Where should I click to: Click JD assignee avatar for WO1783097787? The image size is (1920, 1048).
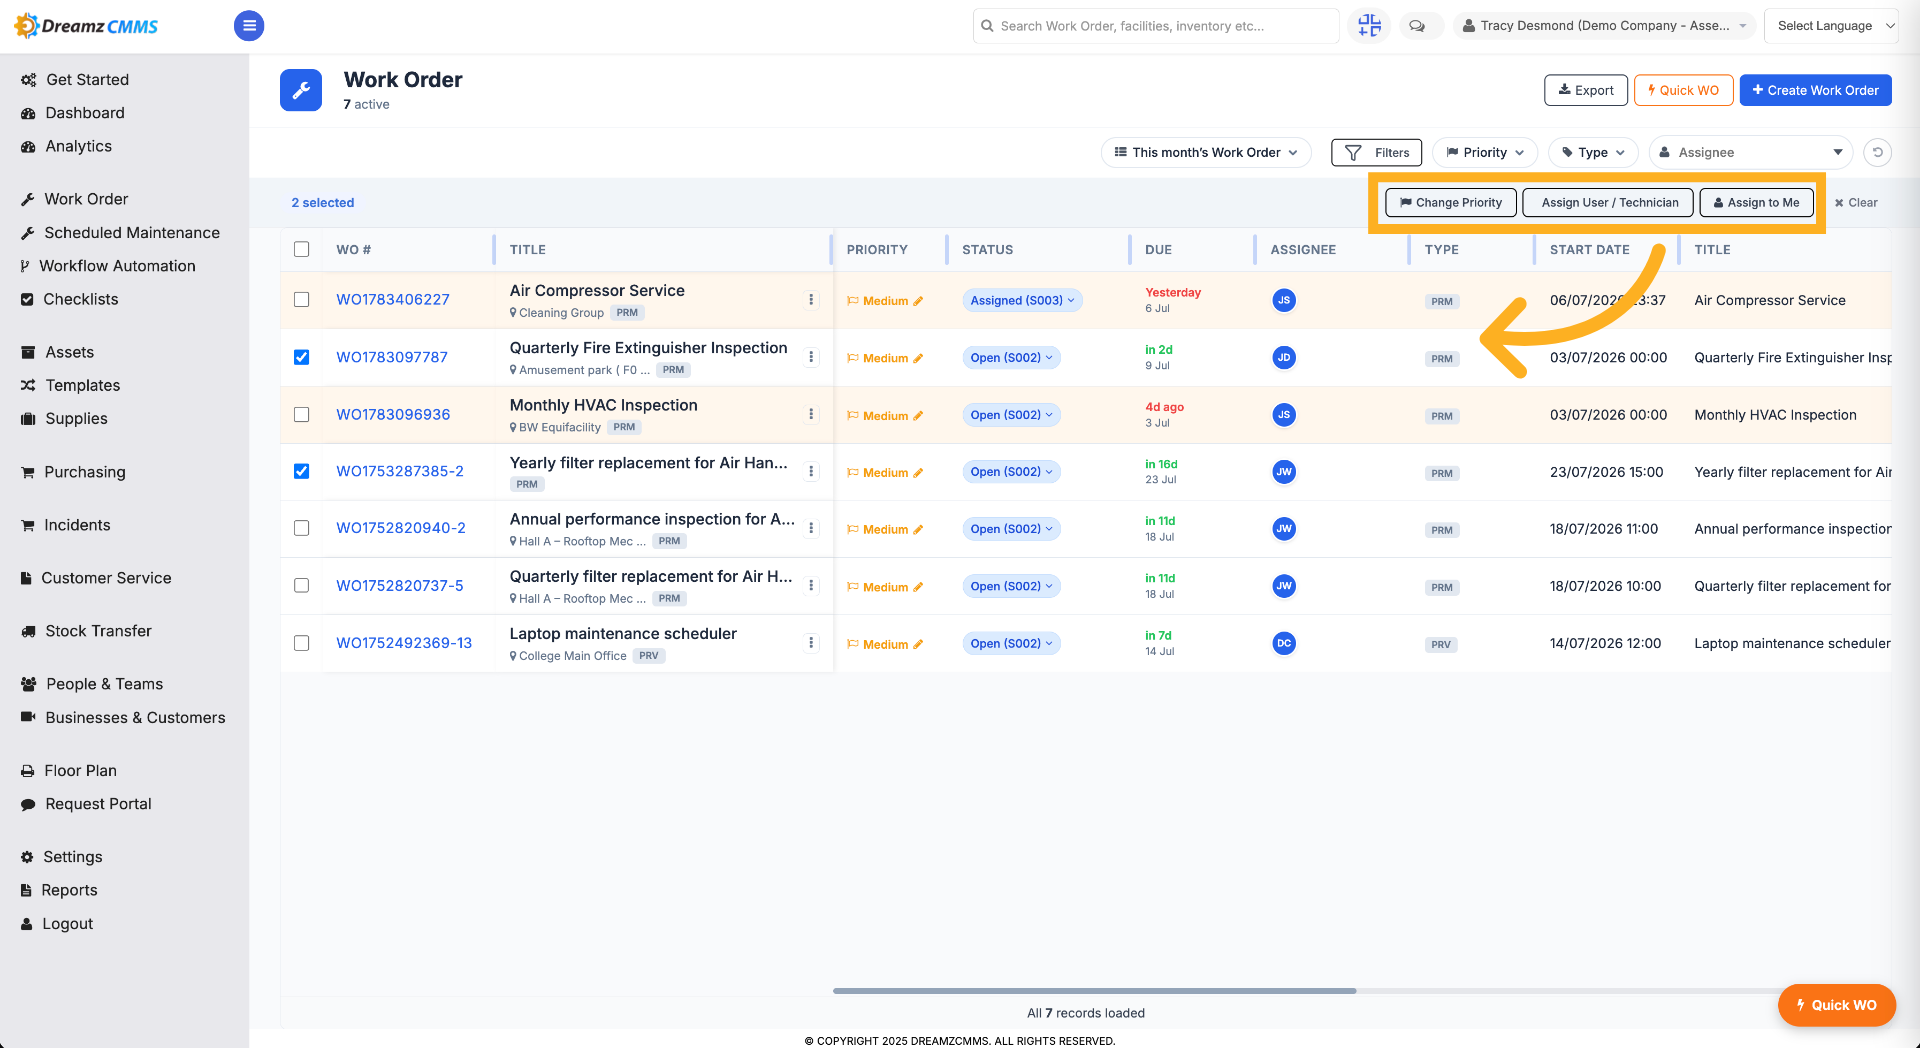[x=1284, y=357]
